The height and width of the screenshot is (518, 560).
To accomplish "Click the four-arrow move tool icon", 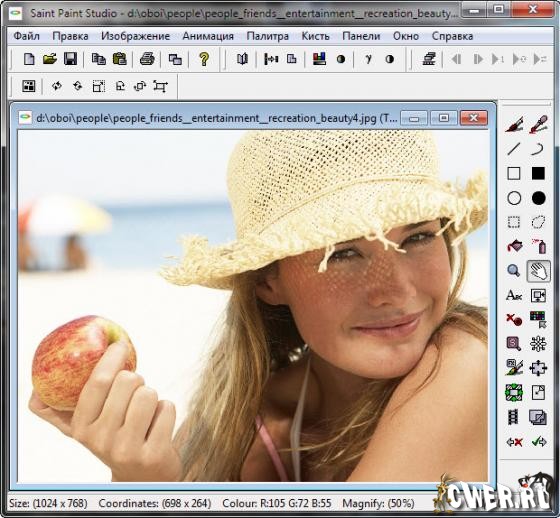I will point(538,368).
